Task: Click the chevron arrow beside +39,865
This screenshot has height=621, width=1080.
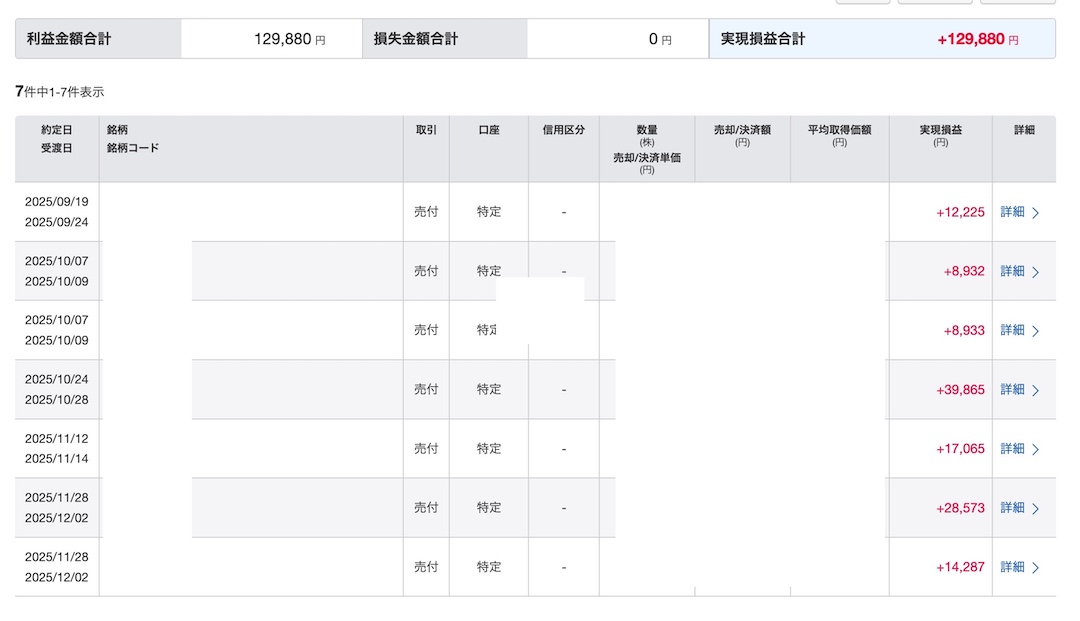Action: click(1036, 390)
